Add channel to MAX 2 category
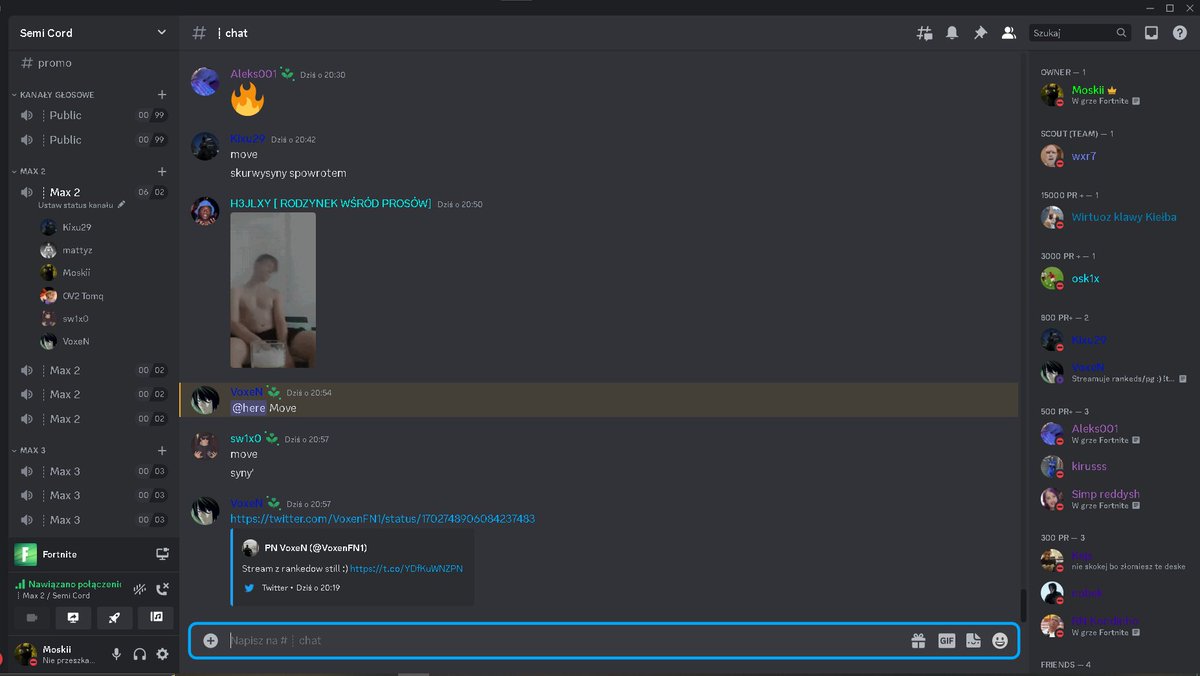The height and width of the screenshot is (676, 1200). click(162, 171)
